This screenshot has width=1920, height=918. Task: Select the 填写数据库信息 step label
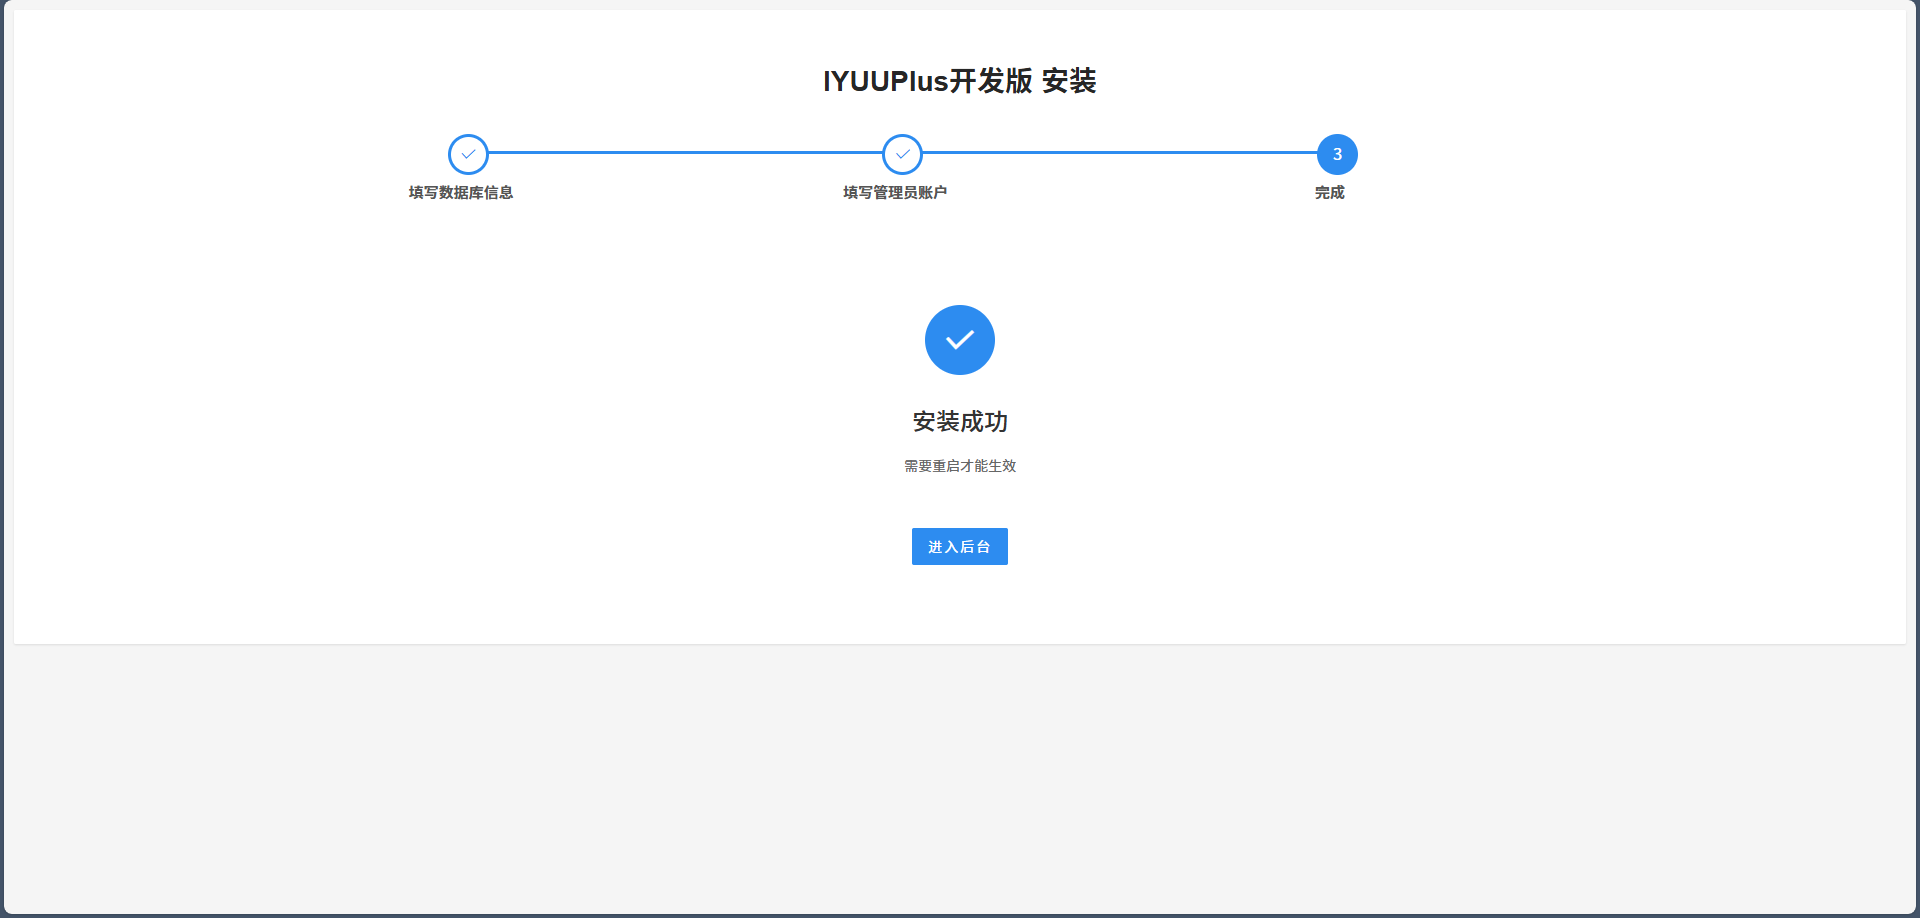pos(461,192)
